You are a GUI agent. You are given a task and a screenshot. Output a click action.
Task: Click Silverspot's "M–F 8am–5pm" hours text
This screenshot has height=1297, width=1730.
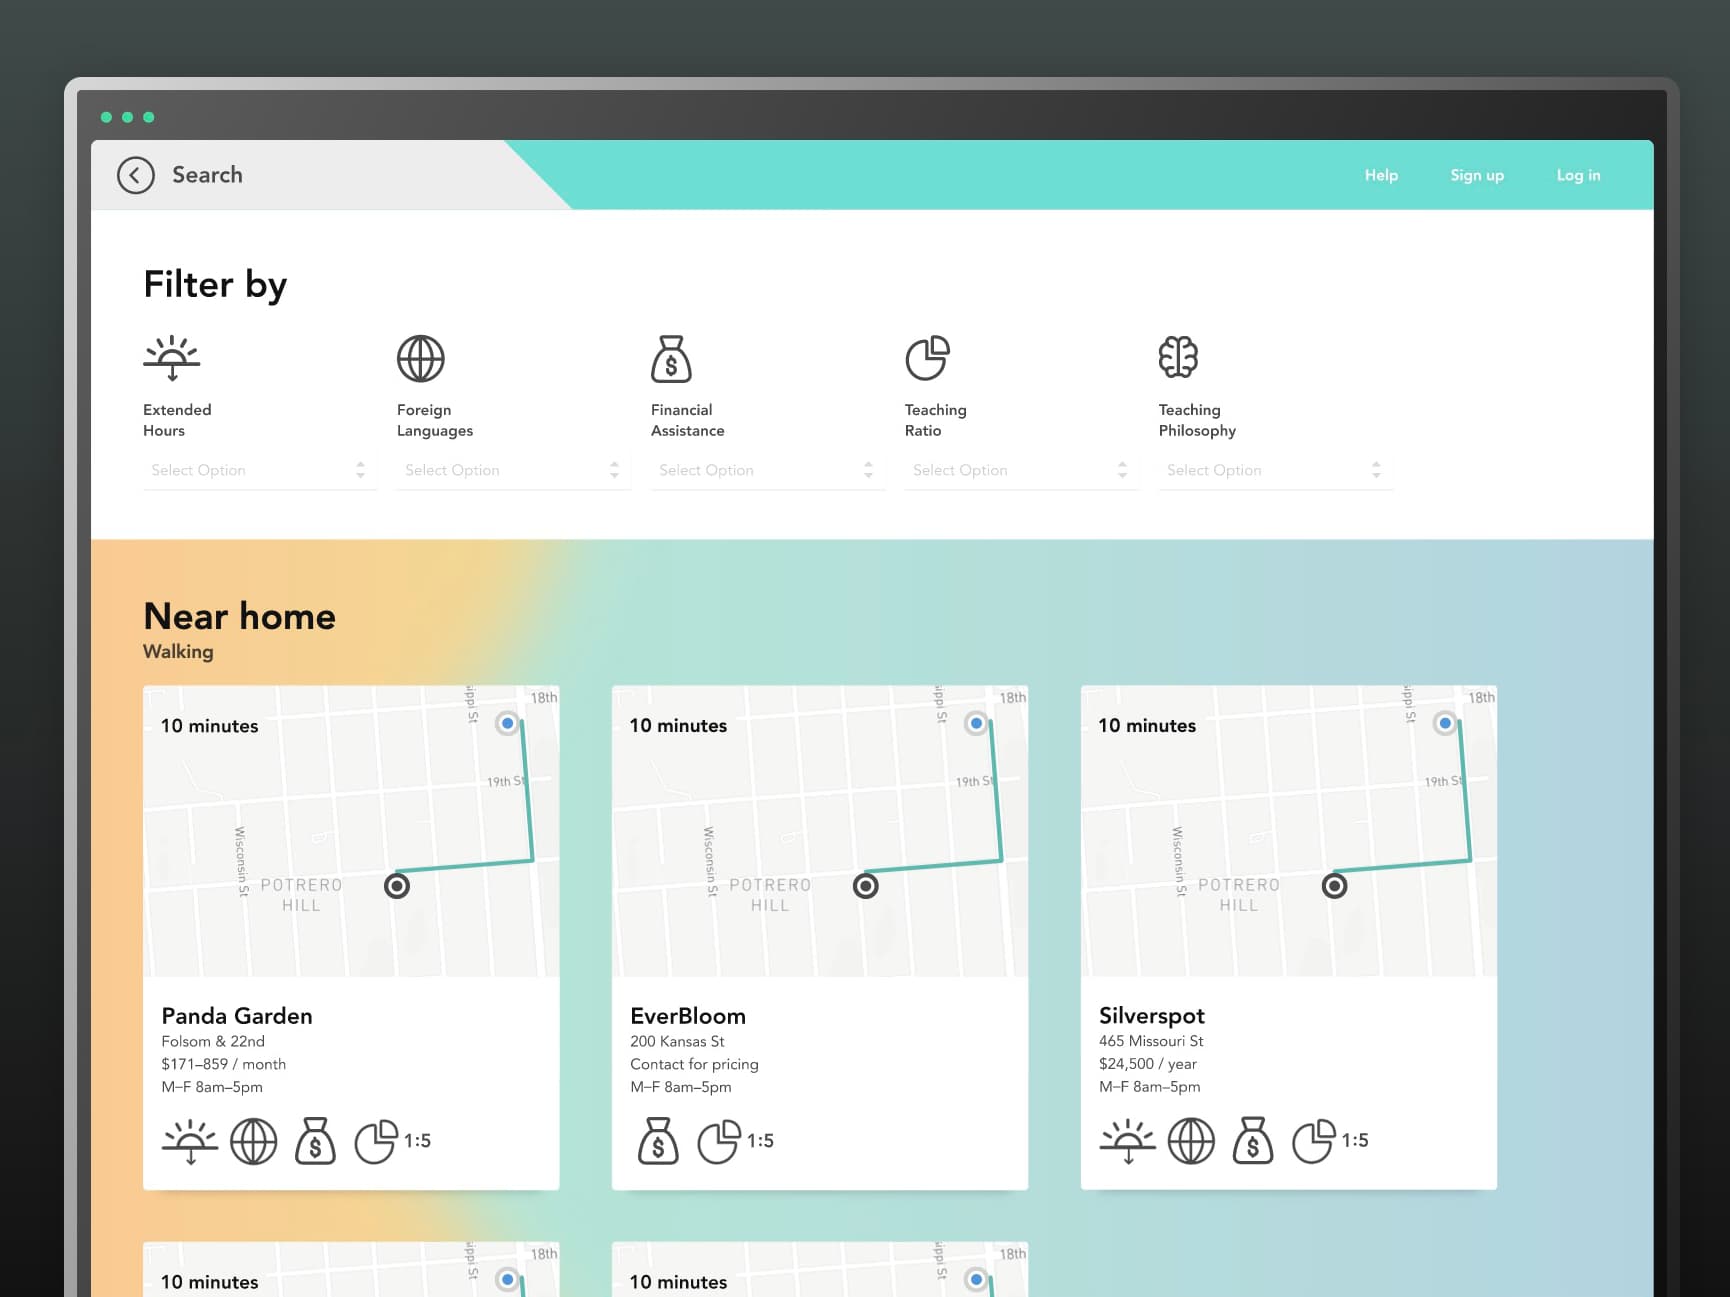pyautogui.click(x=1150, y=1088)
